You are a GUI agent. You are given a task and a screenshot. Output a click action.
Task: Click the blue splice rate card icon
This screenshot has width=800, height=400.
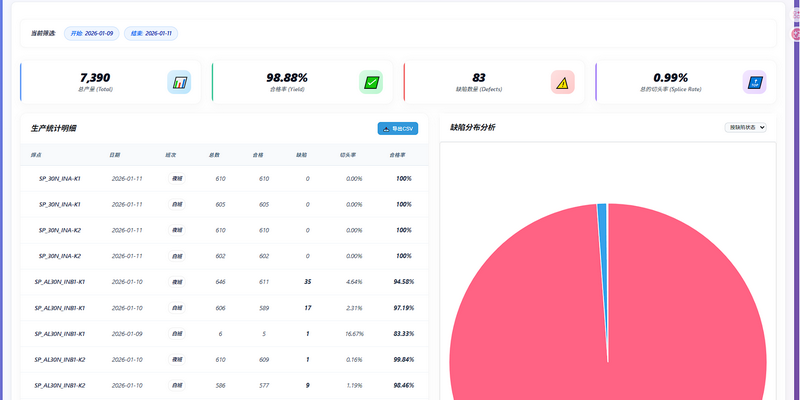pos(755,82)
